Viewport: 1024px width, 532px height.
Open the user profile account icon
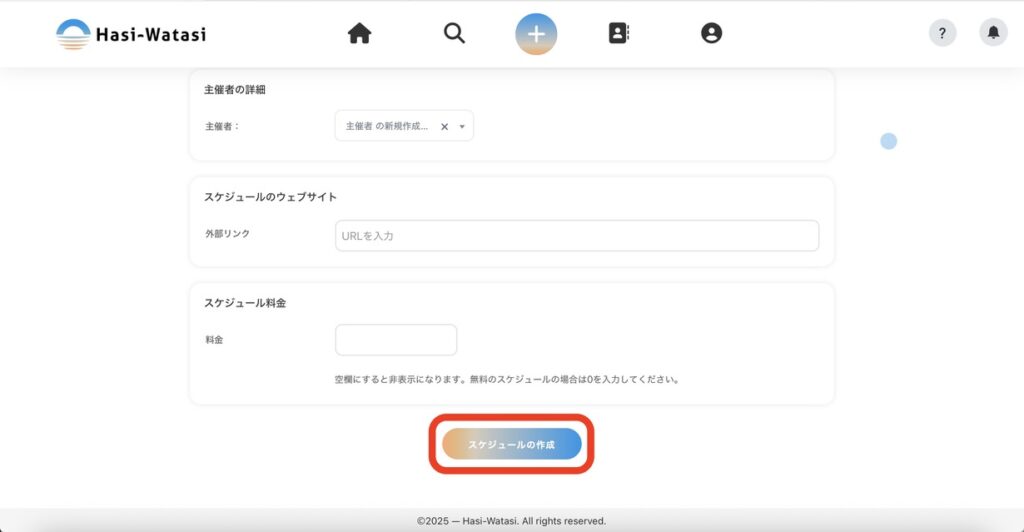(x=711, y=34)
